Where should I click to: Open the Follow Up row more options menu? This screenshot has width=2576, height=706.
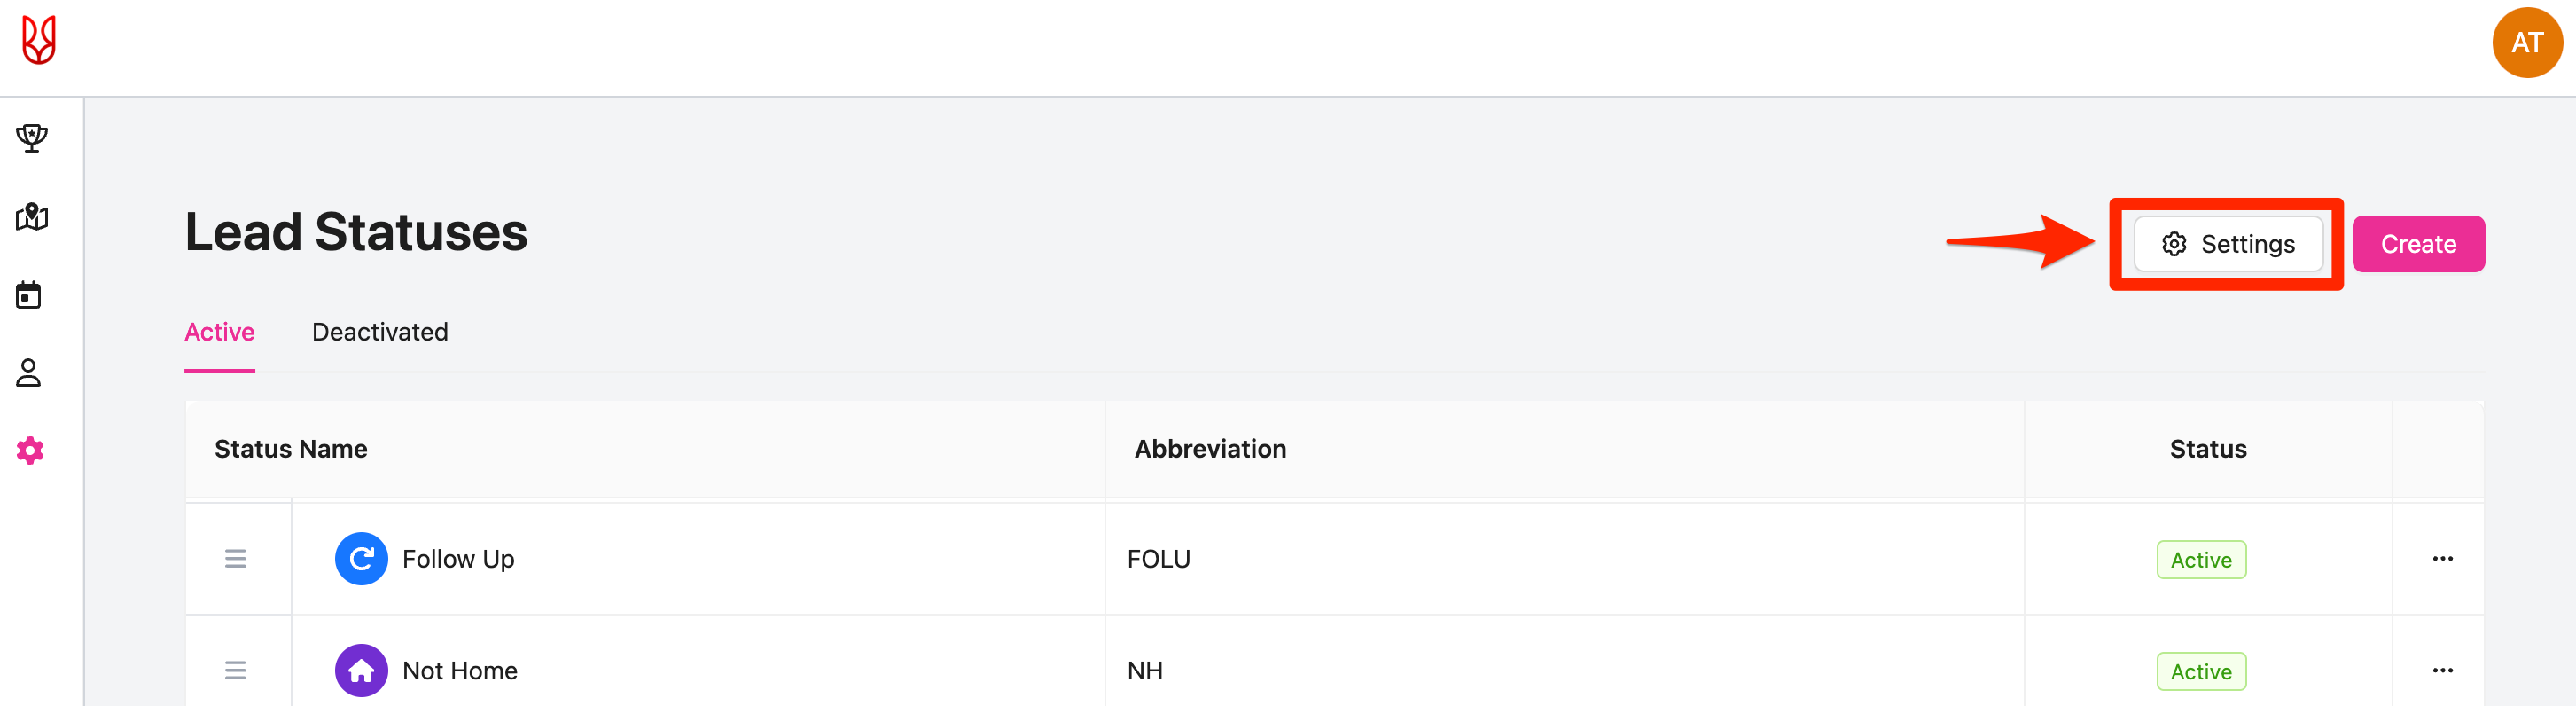pos(2442,559)
